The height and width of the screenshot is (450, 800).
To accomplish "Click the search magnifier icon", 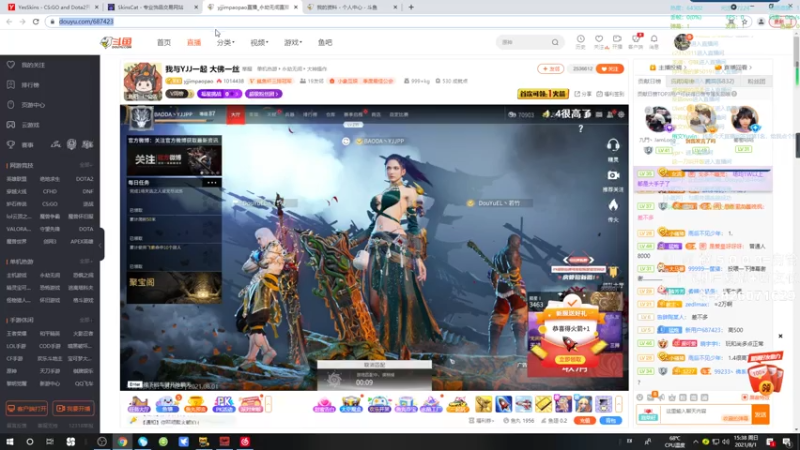I will coord(555,42).
